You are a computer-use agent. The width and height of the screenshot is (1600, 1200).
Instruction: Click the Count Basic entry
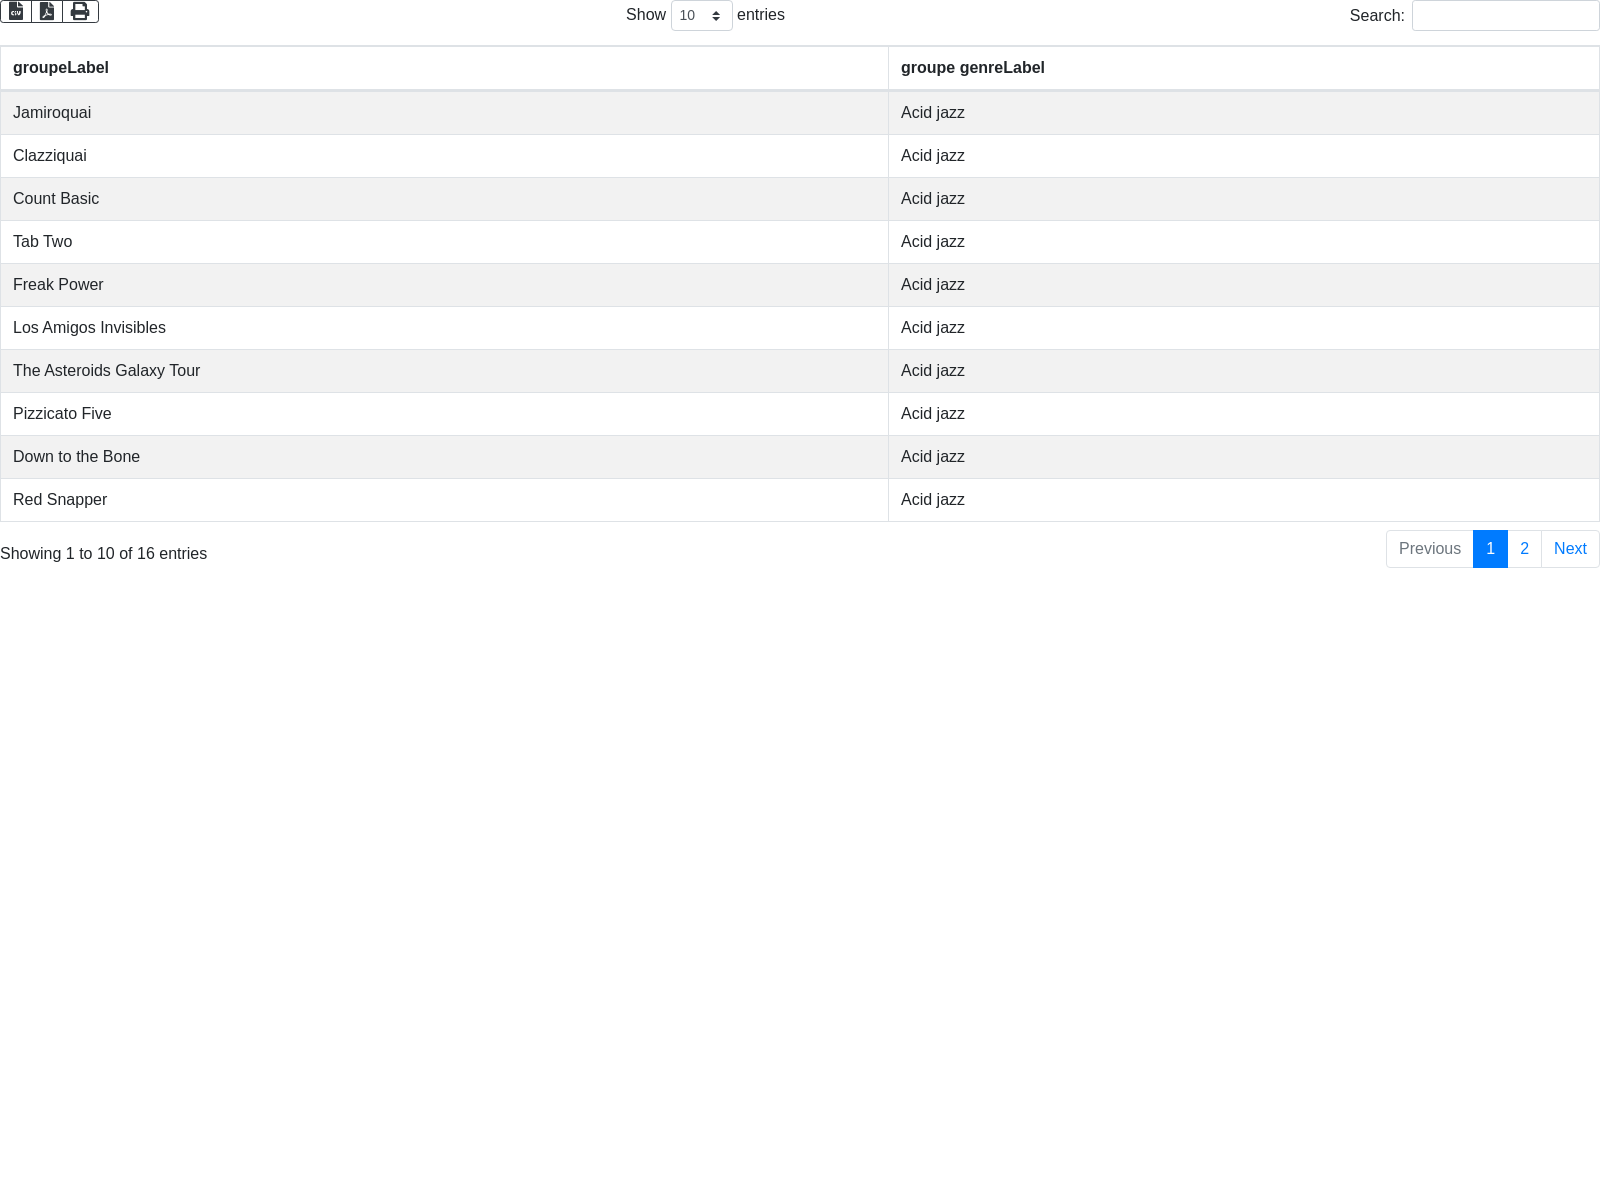(x=56, y=199)
